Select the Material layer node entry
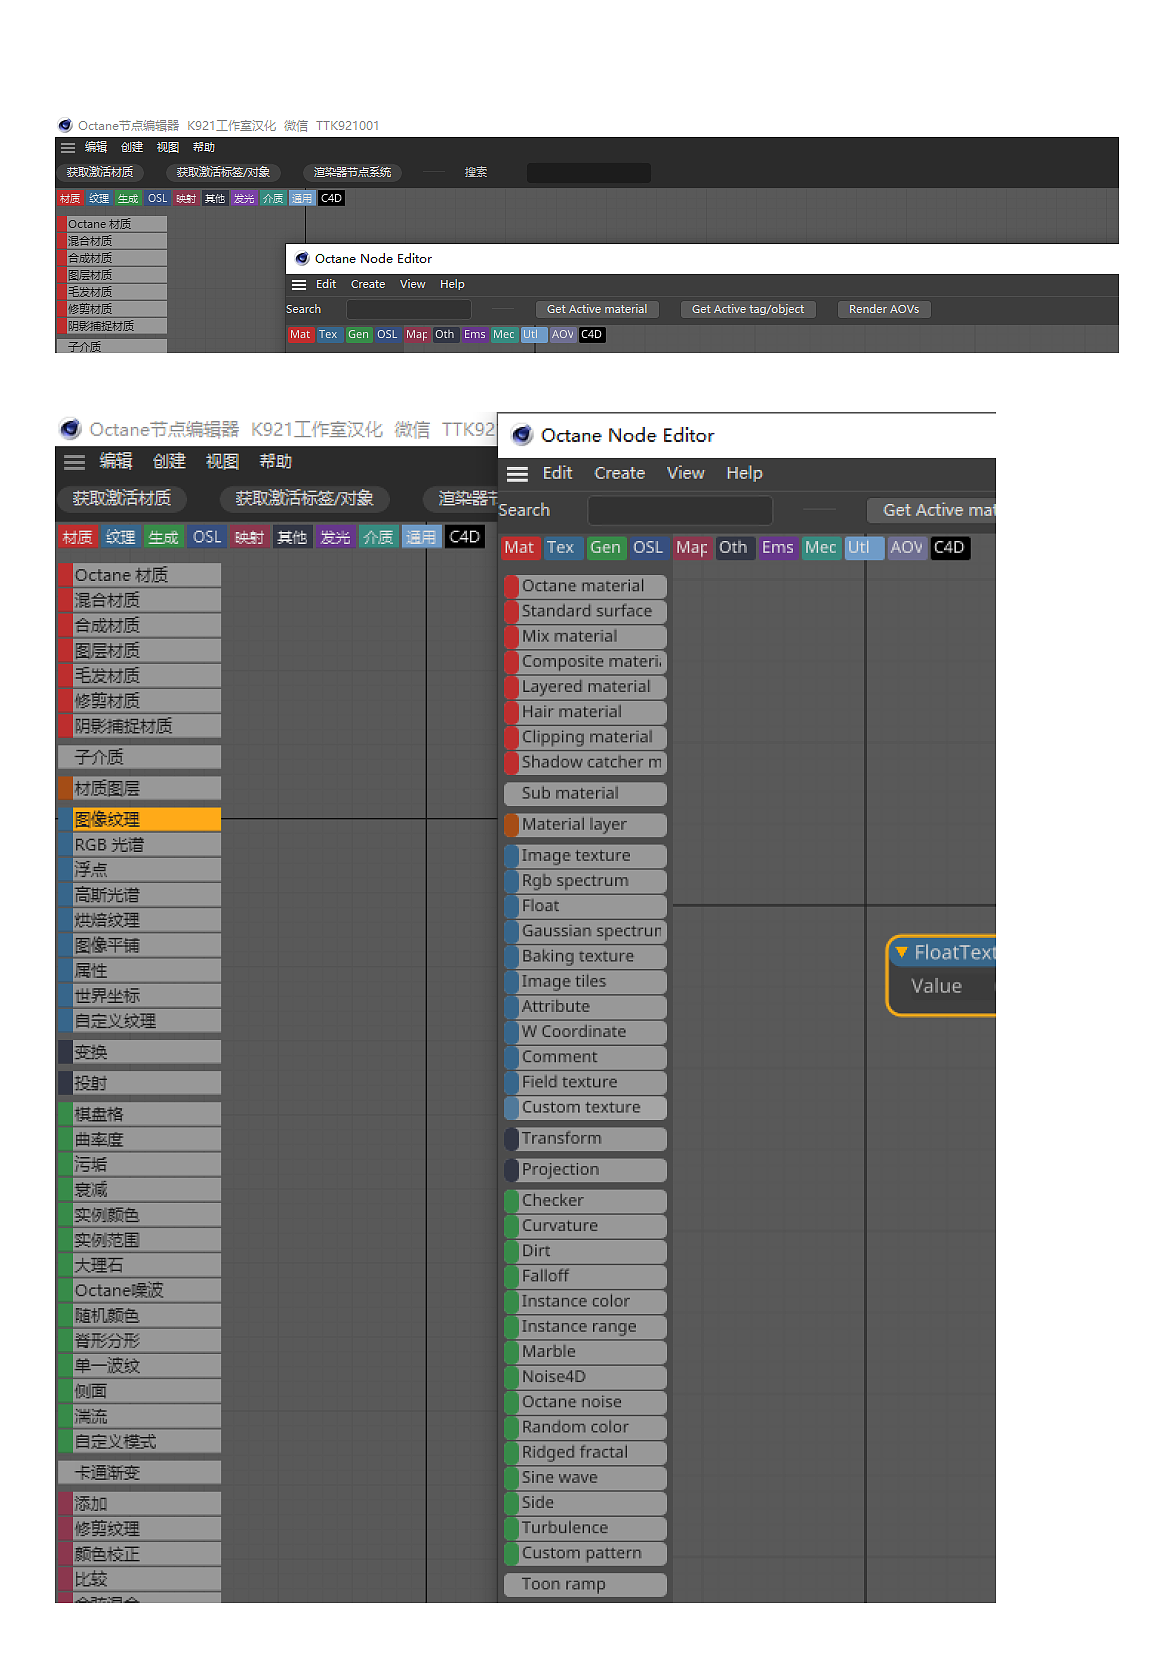 click(585, 824)
